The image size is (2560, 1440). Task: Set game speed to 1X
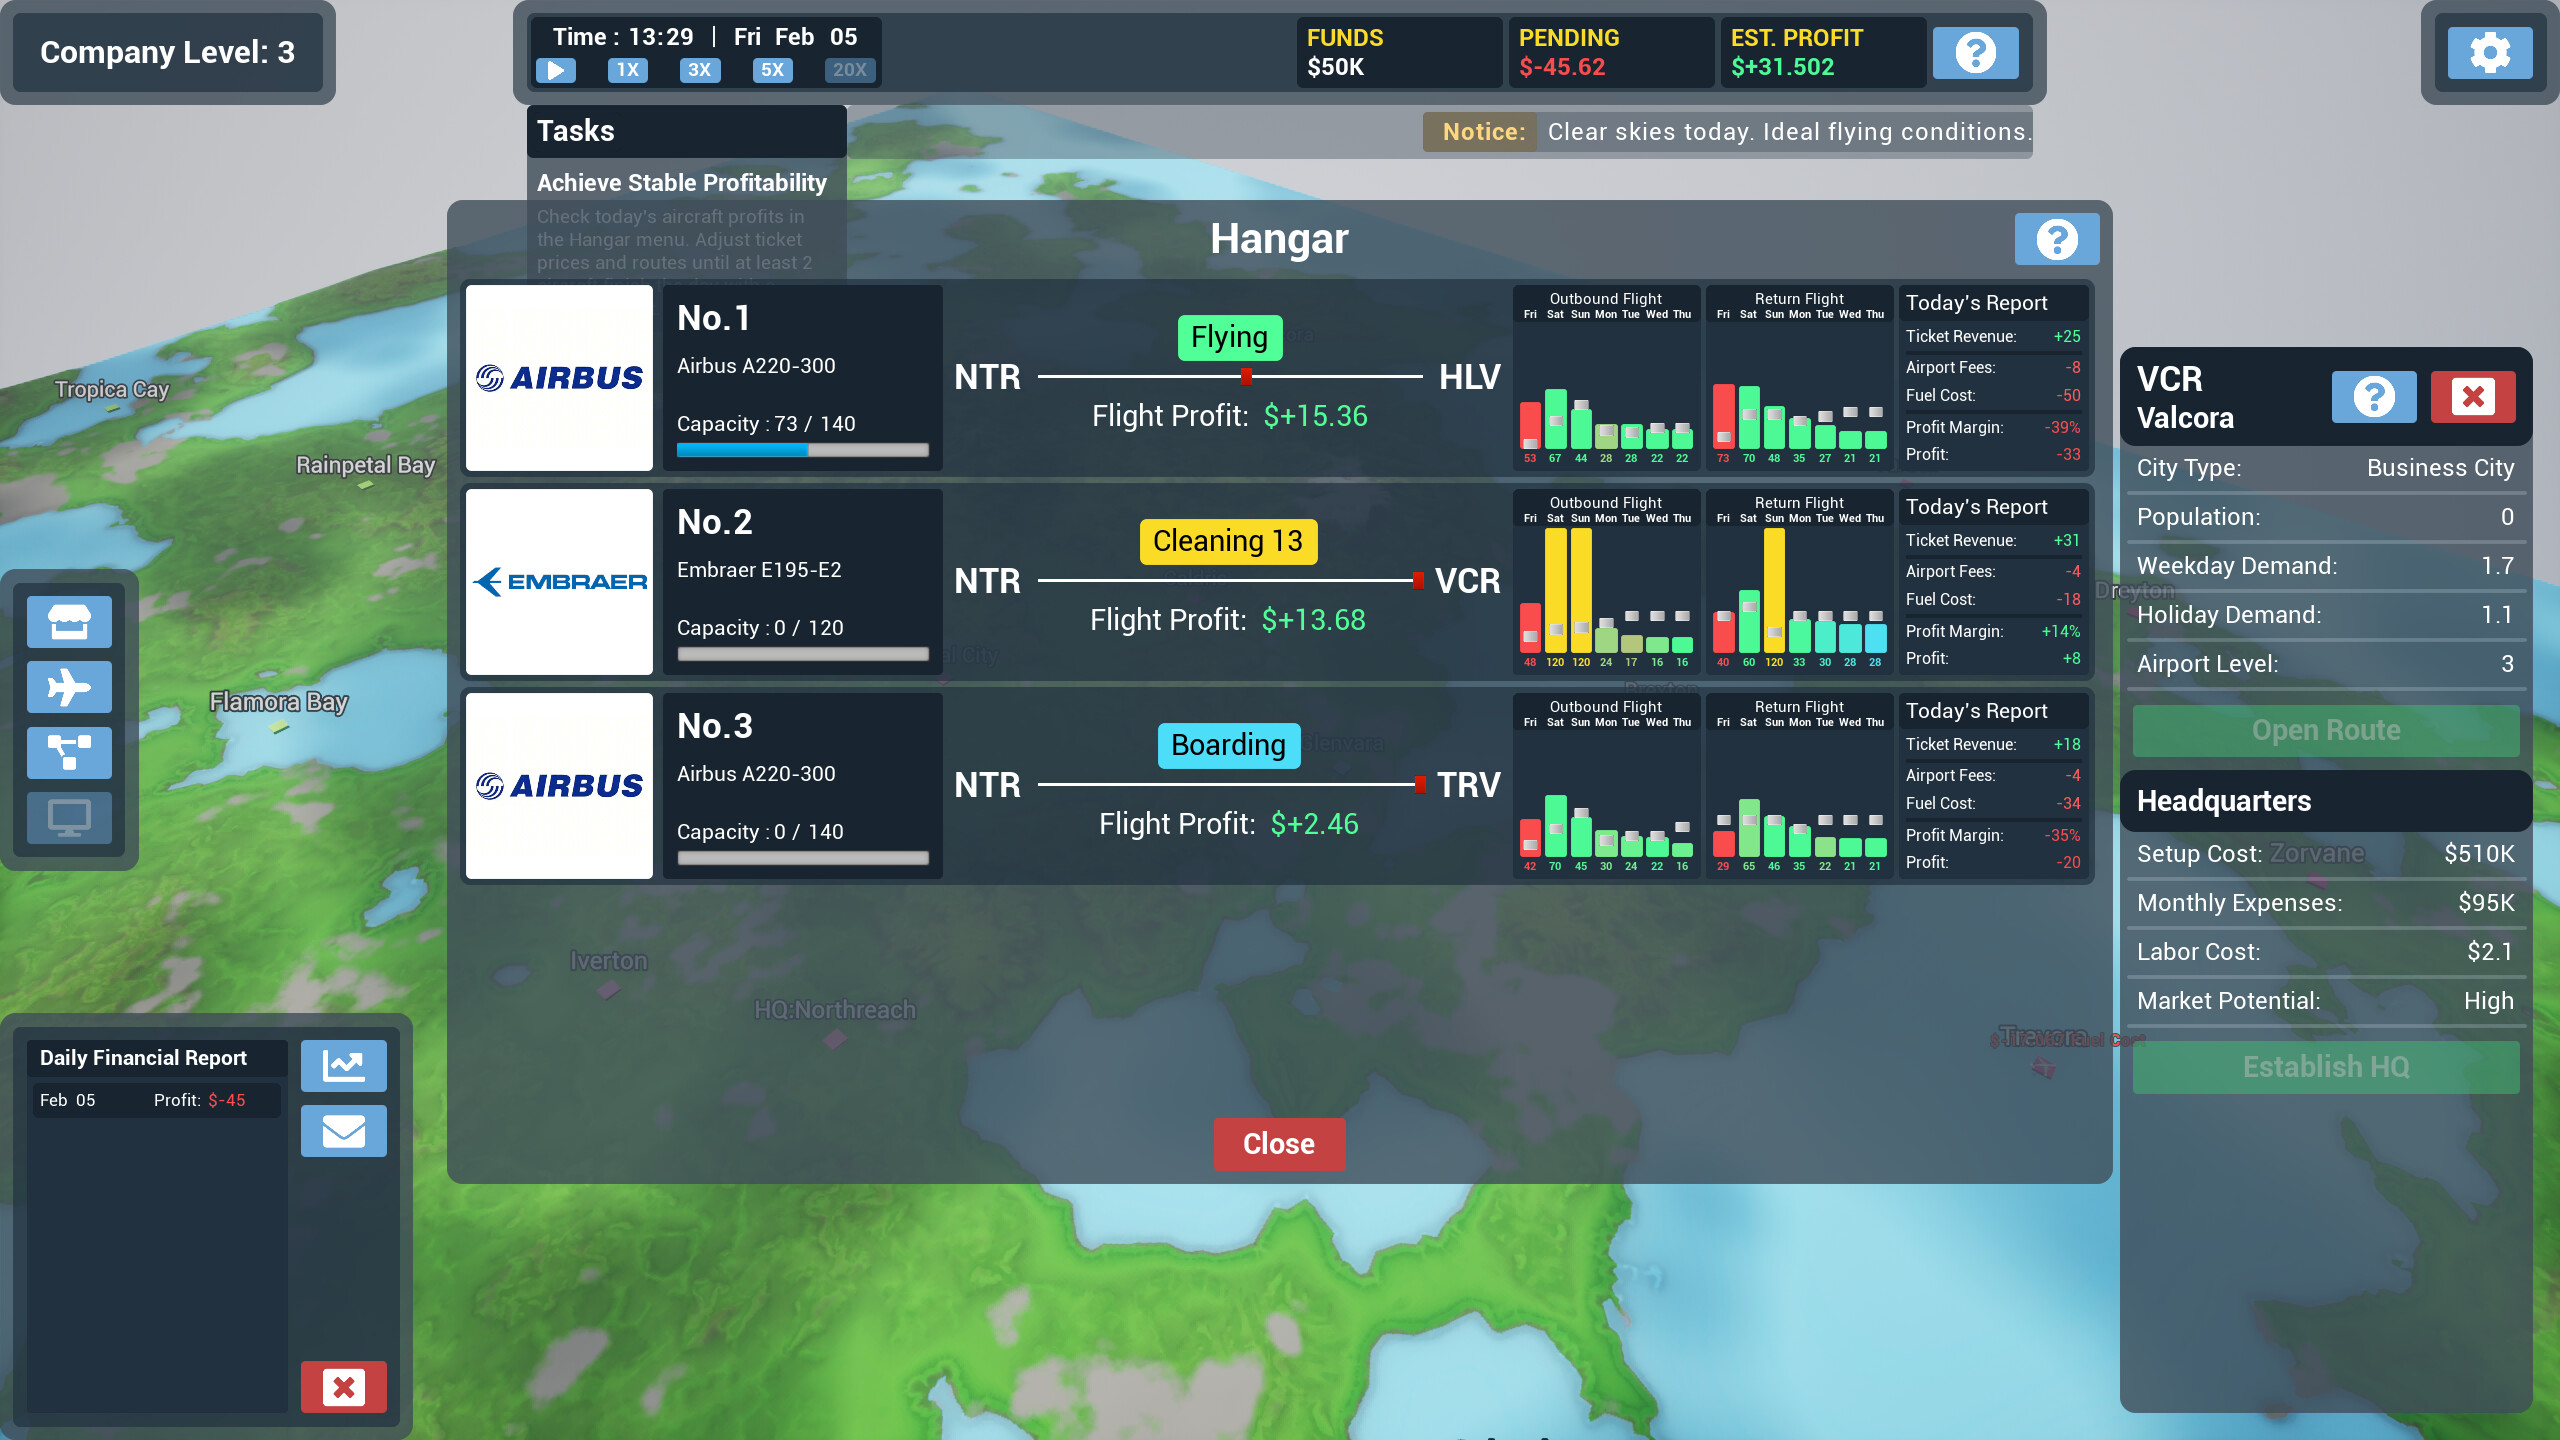(627, 70)
